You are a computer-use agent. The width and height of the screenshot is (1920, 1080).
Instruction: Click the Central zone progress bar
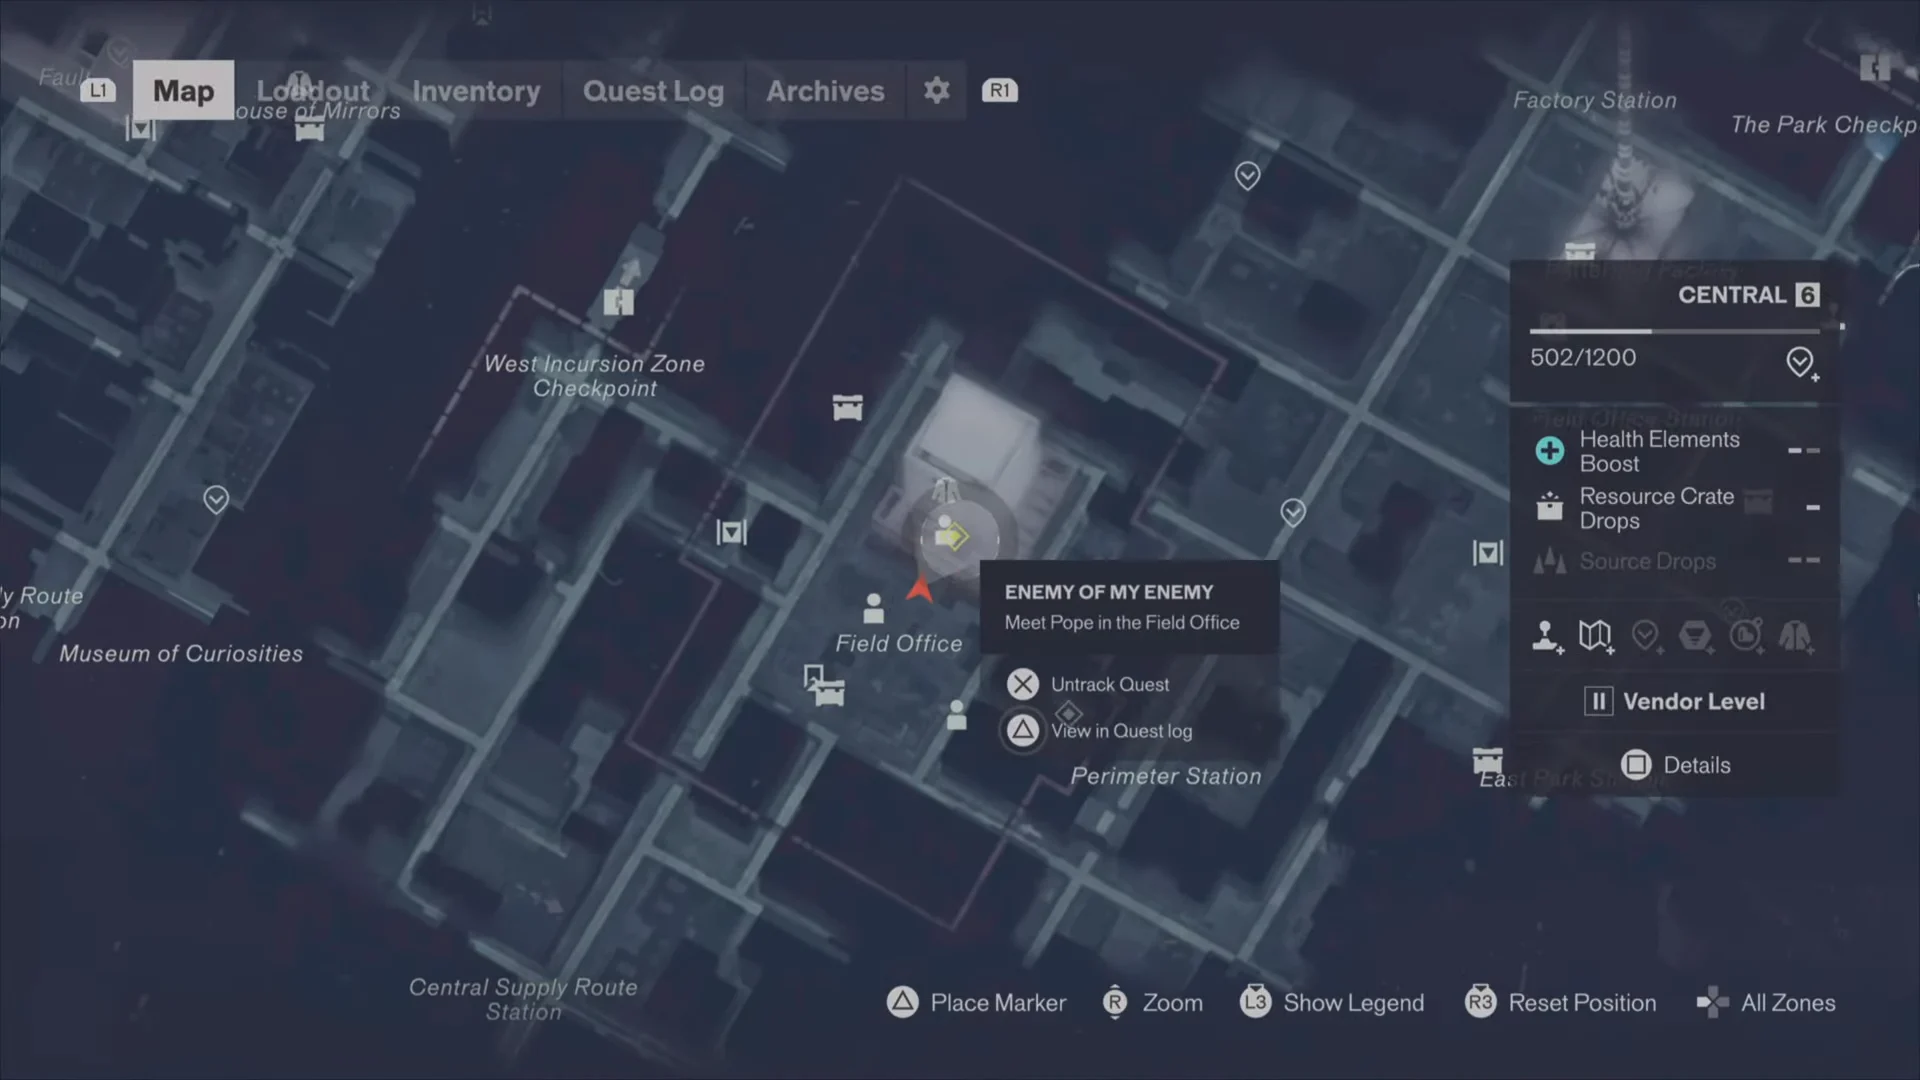[x=1675, y=331]
